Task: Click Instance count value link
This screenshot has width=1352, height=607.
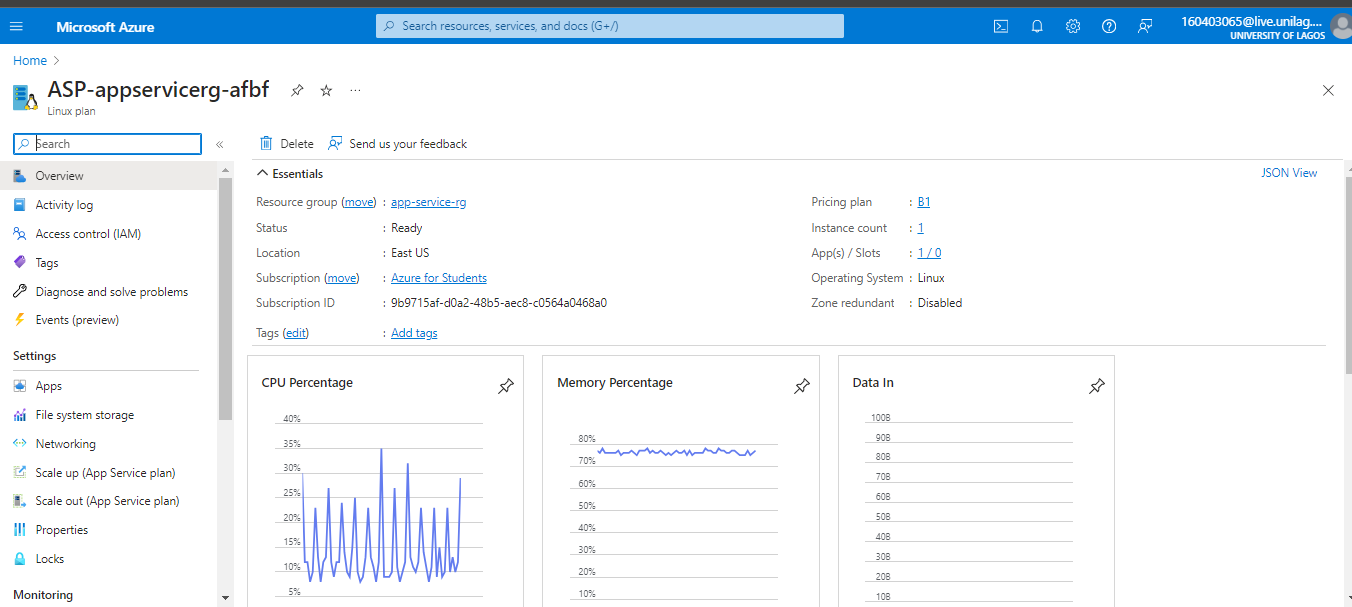Action: [x=921, y=228]
